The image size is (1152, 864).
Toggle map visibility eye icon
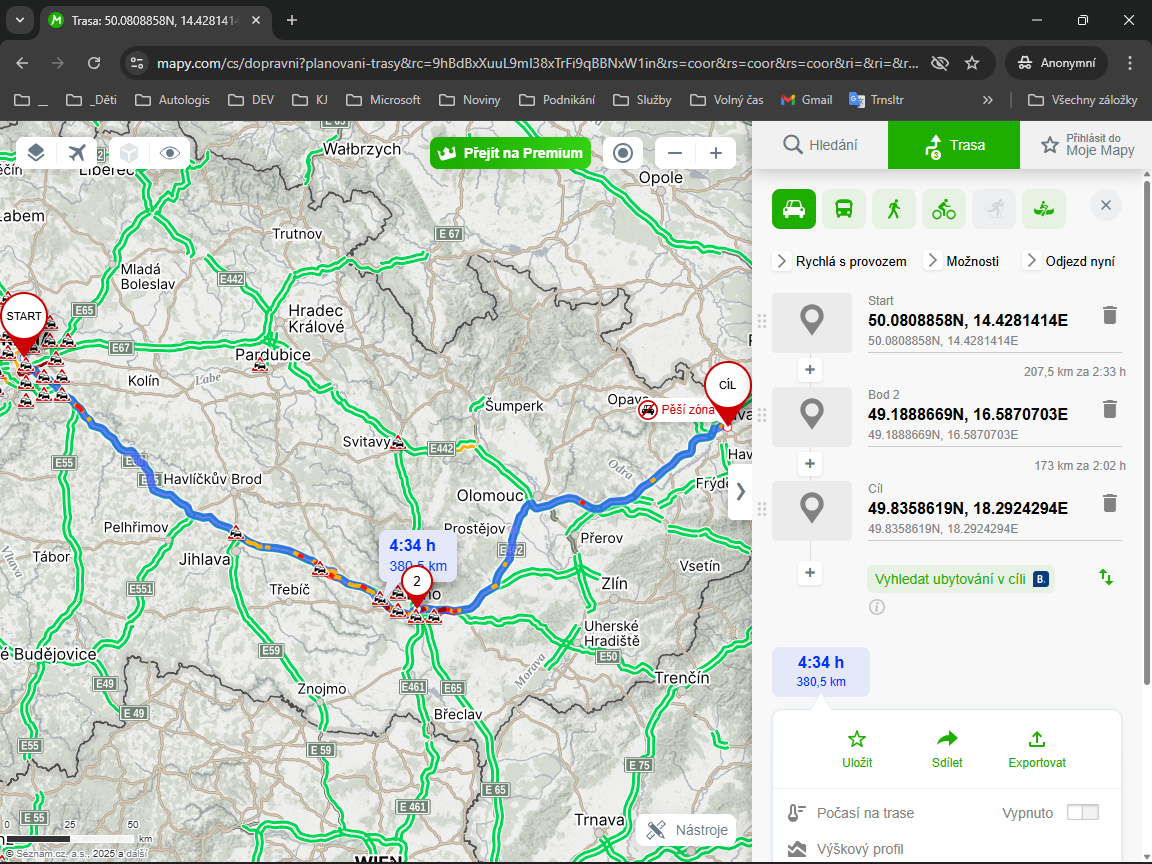pos(170,153)
